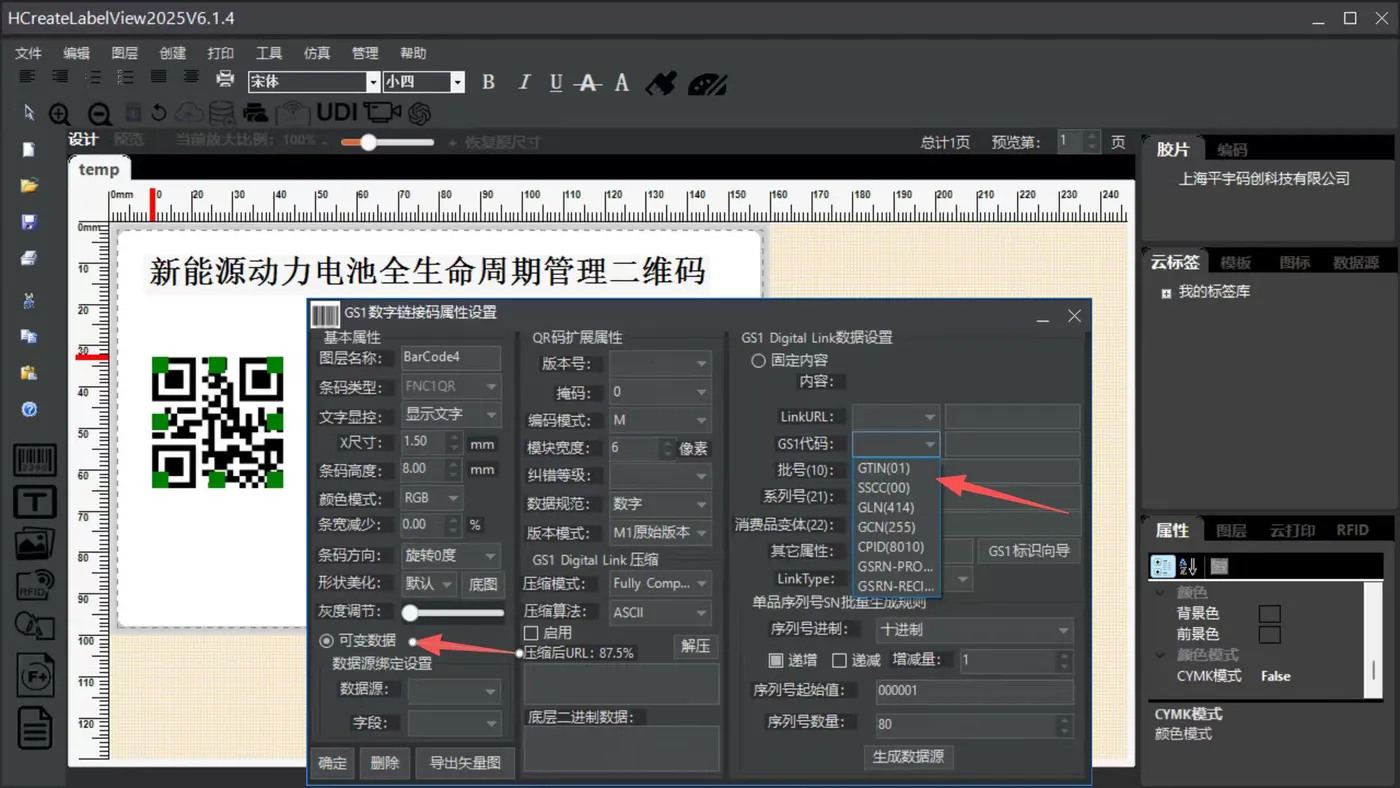Open the ChatGPT-style AI icon

[x=419, y=113]
